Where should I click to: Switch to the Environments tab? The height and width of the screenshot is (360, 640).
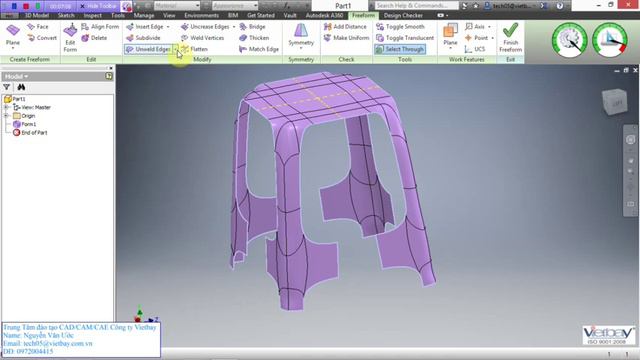click(x=202, y=16)
